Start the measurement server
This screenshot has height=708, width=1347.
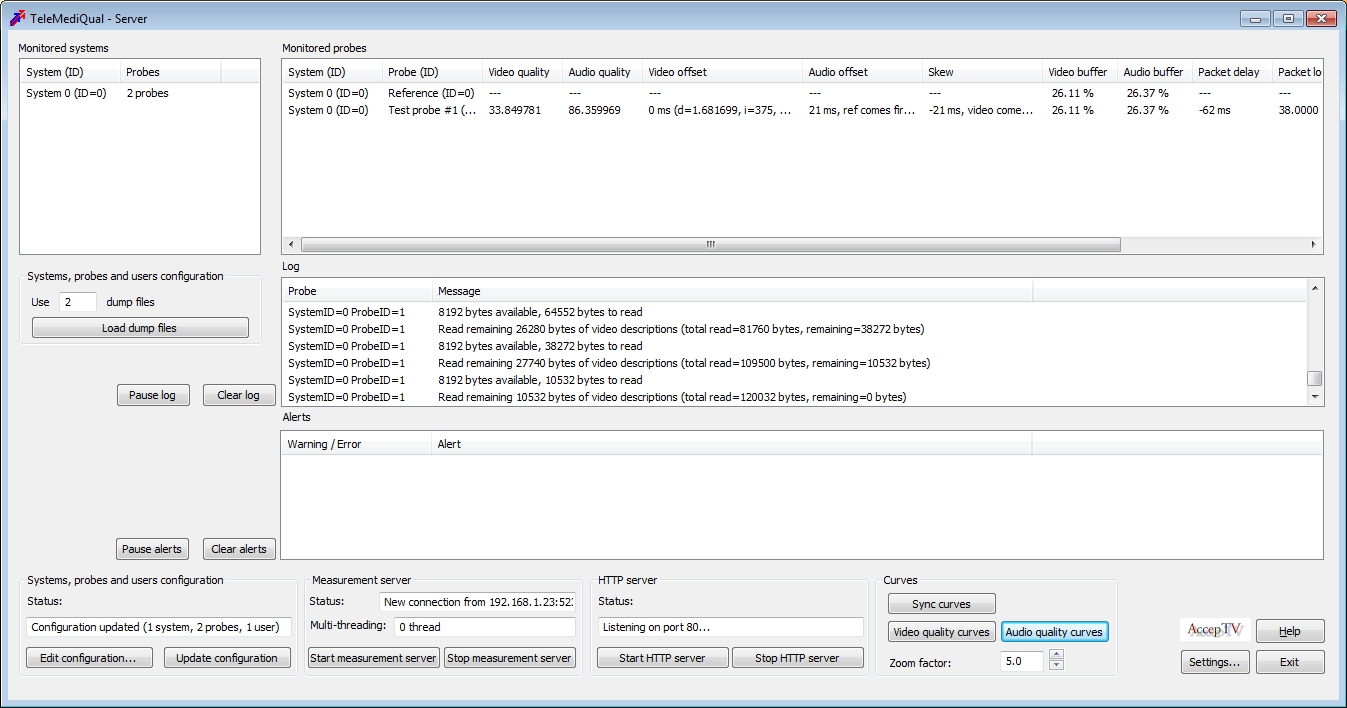pos(373,658)
